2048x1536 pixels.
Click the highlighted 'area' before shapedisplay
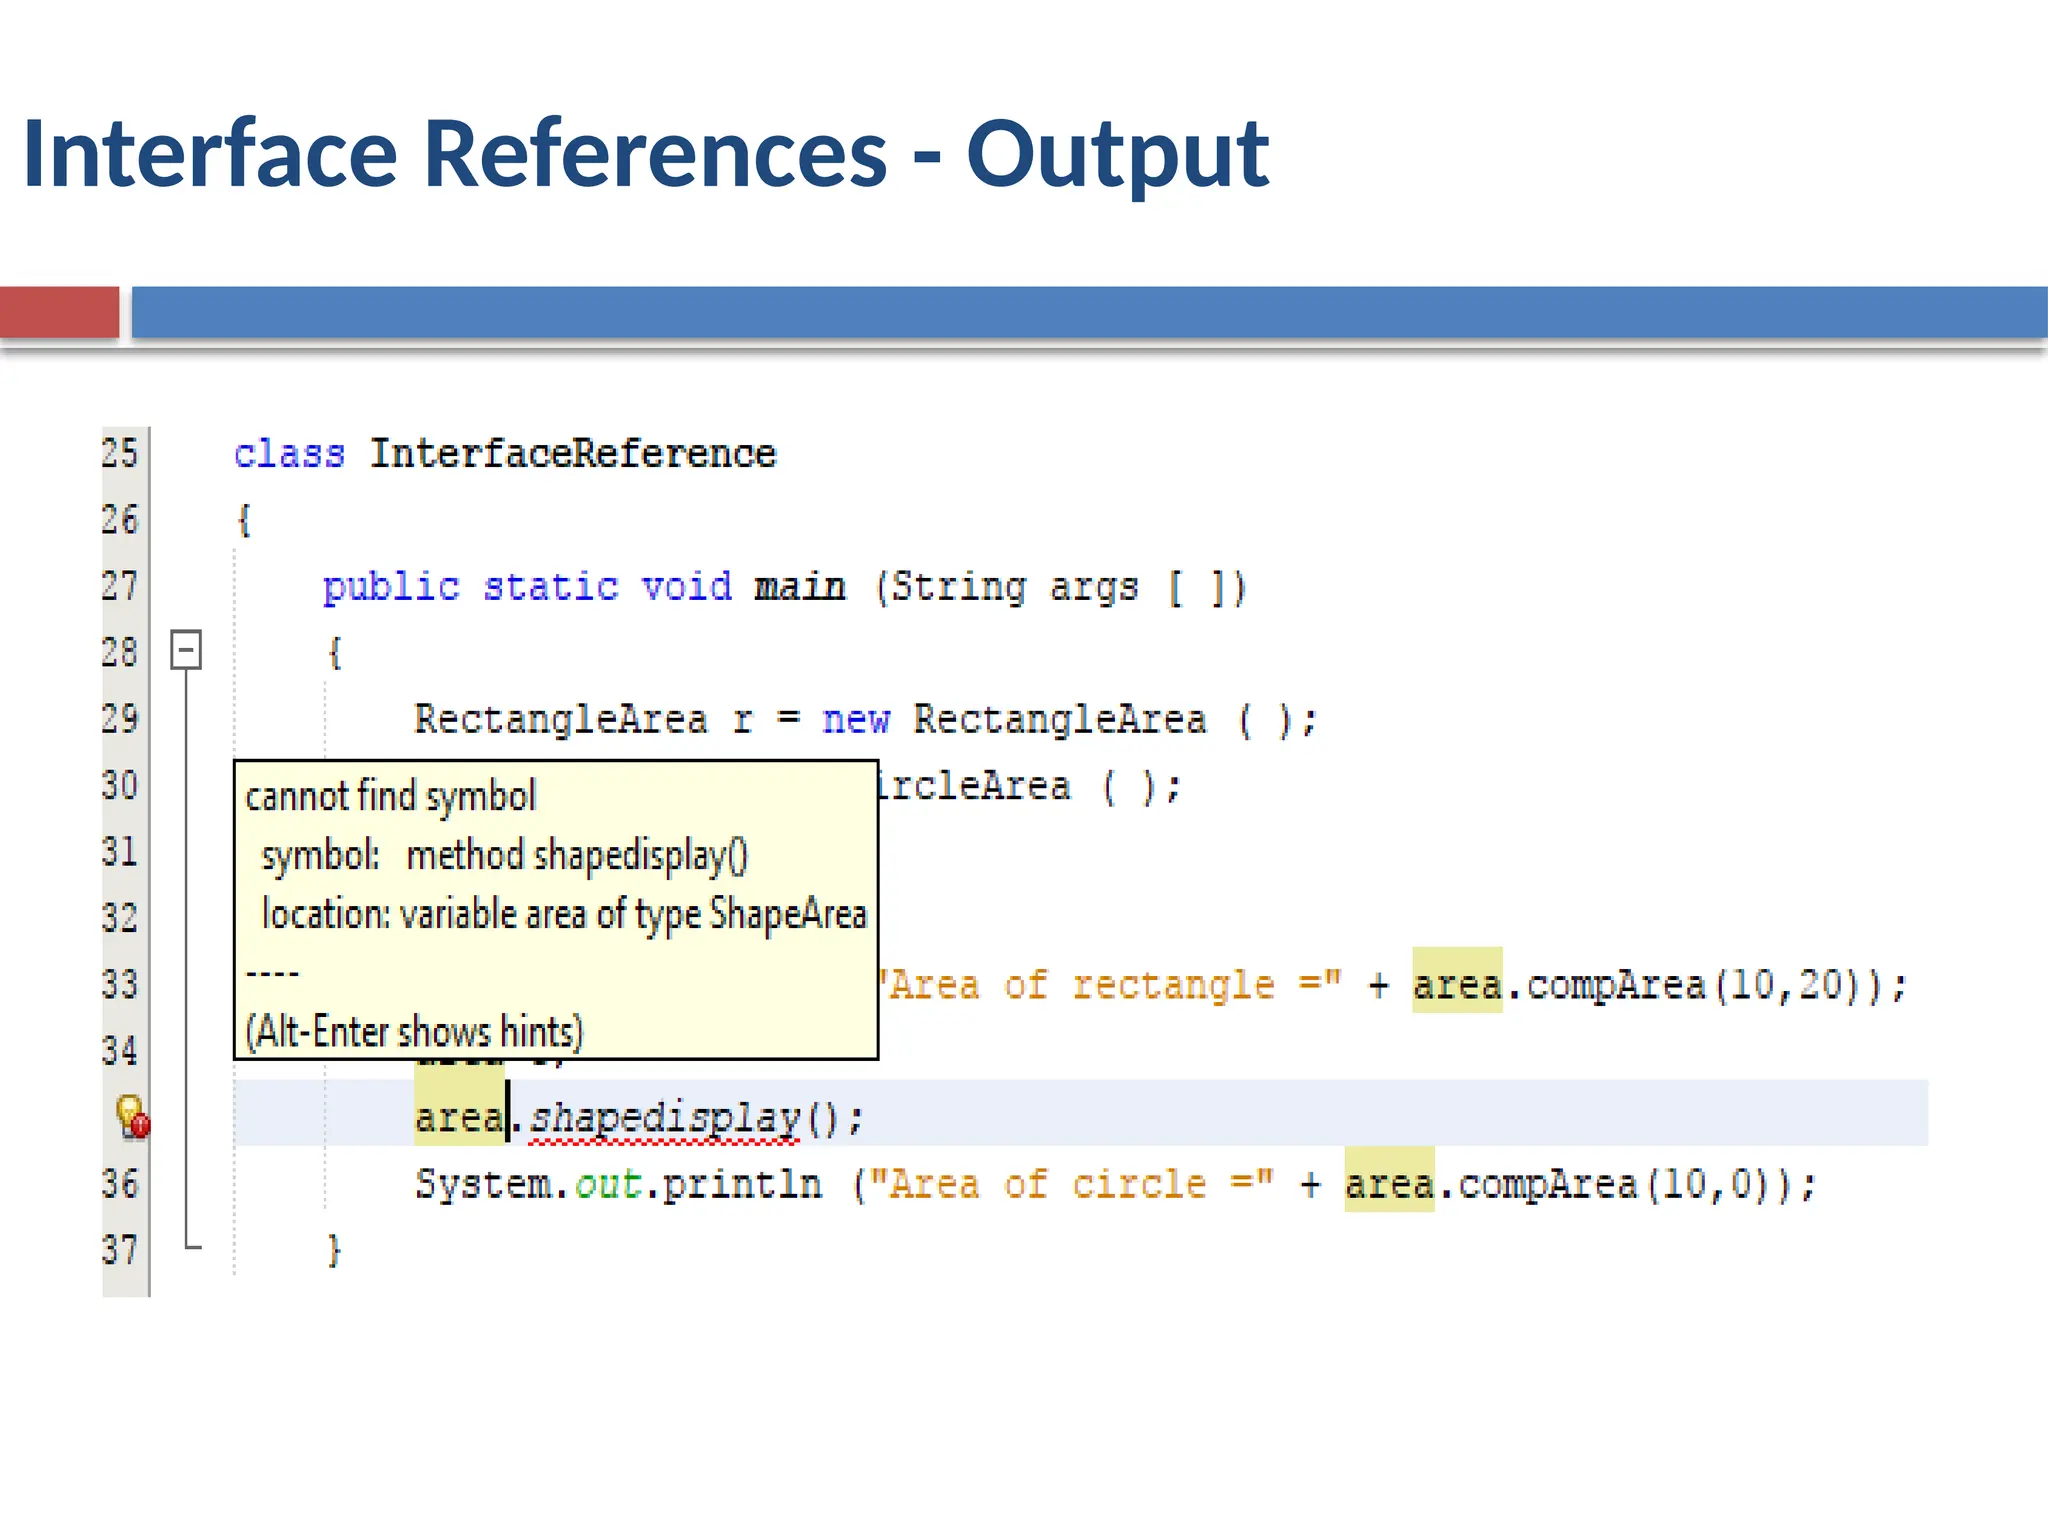tap(459, 1118)
